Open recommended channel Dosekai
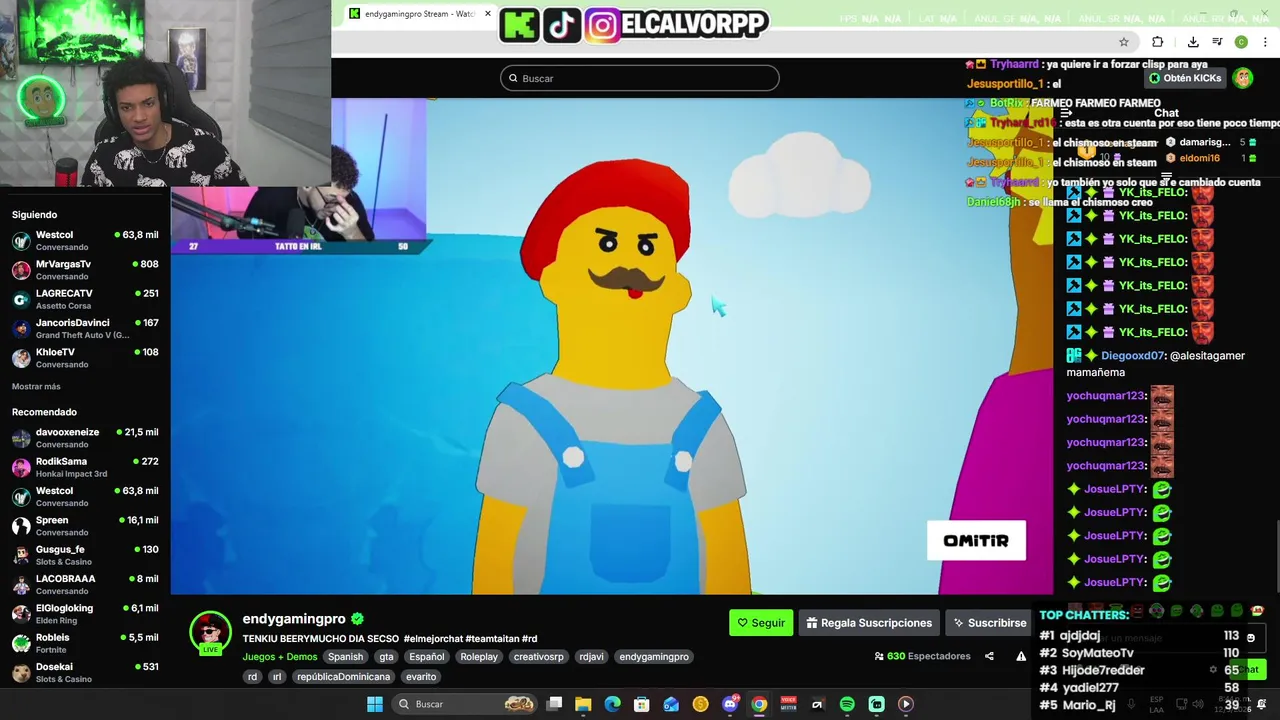Image resolution: width=1280 pixels, height=720 pixels. 85,672
